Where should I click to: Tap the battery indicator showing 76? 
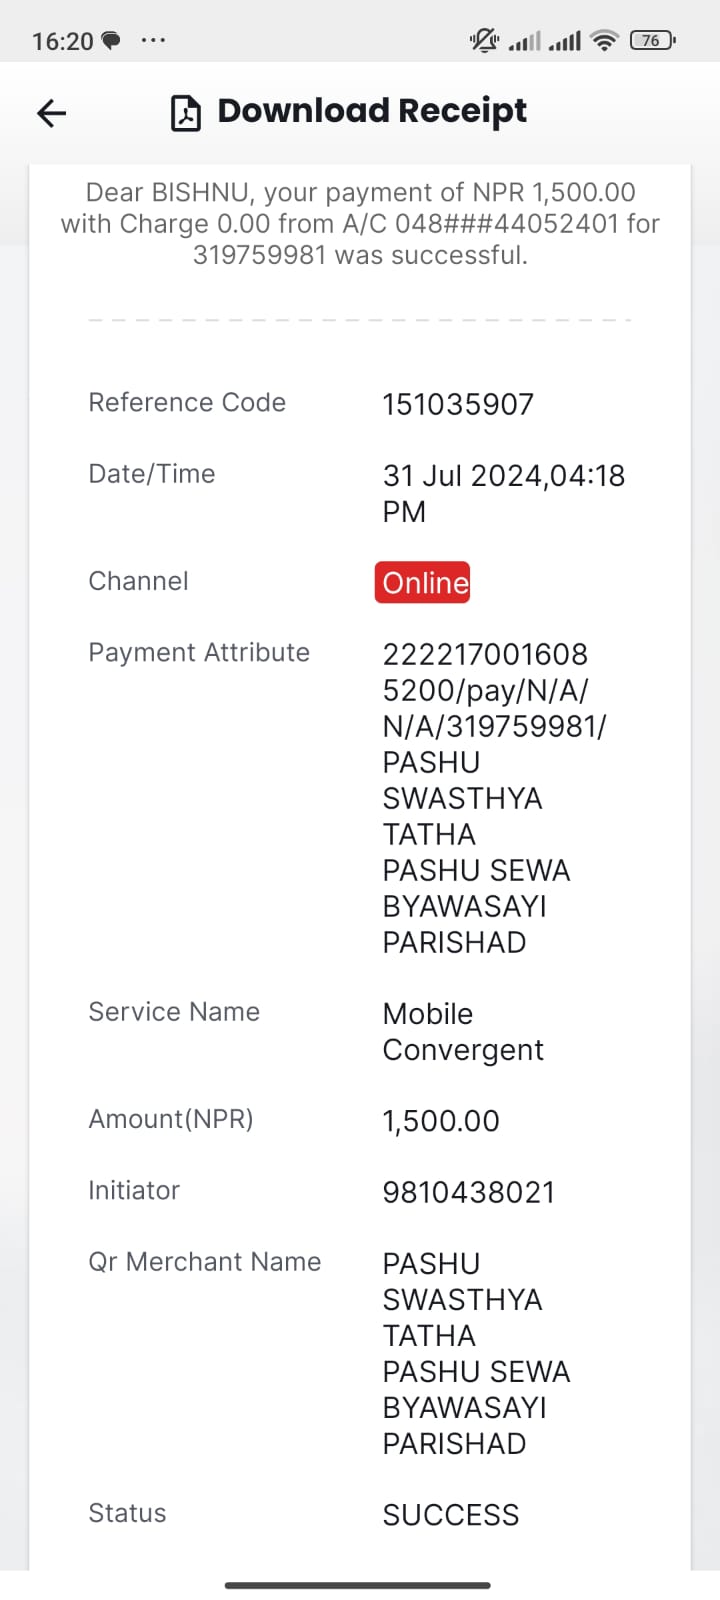point(652,41)
